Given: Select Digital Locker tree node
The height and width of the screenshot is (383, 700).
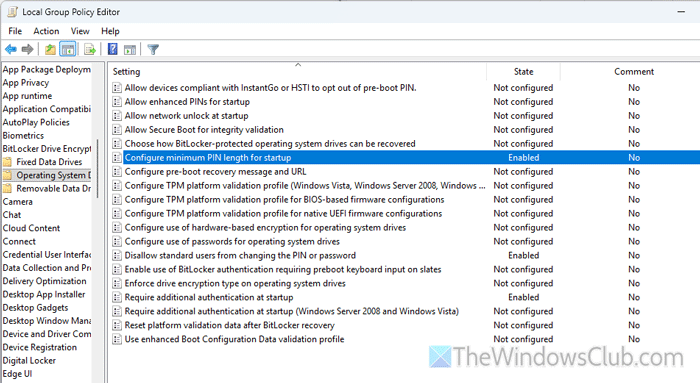Looking at the screenshot, I should point(29,361).
